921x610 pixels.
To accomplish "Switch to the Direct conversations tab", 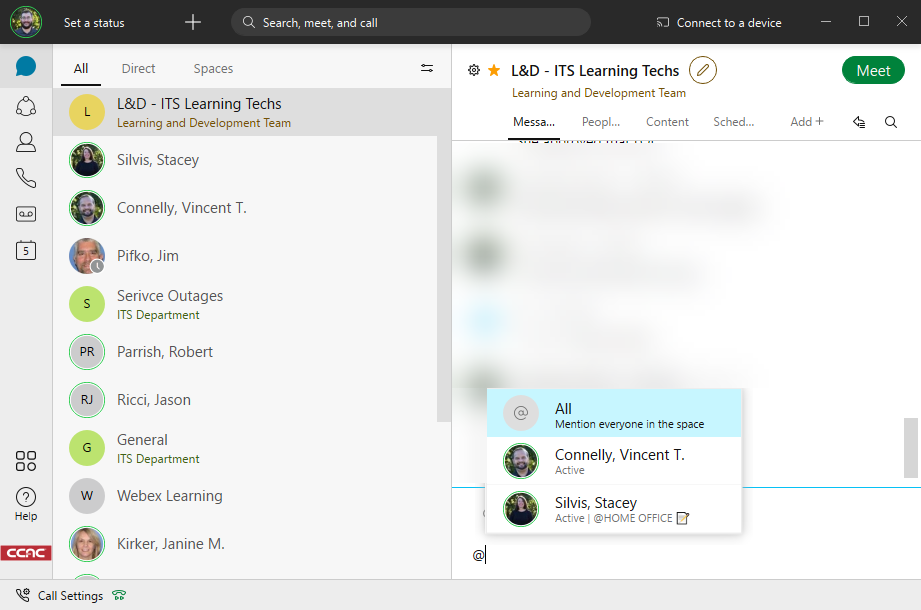I will coord(138,68).
